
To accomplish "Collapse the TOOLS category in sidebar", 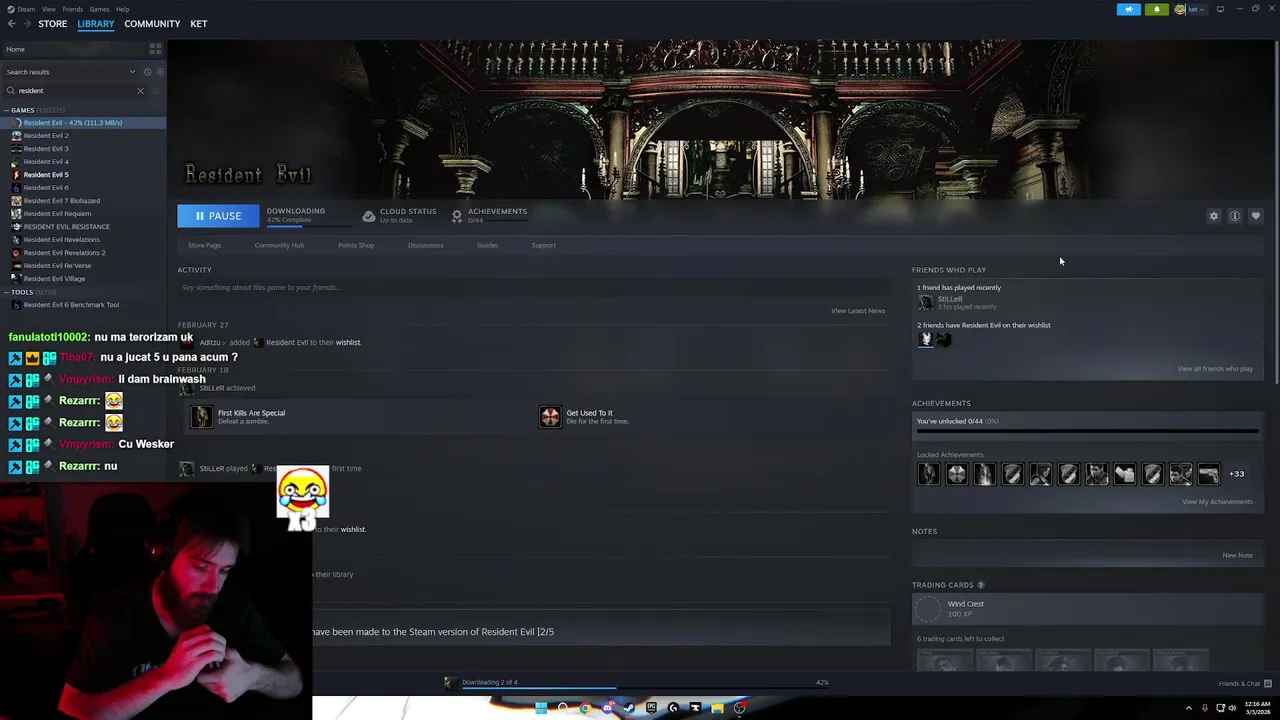I will [x=7, y=292].
